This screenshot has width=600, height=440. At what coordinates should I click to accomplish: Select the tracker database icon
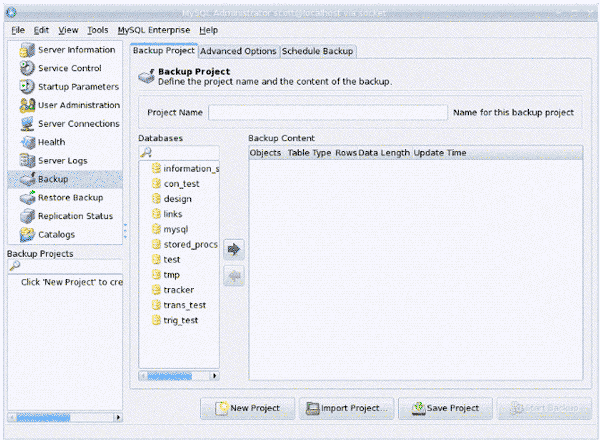pos(156,290)
